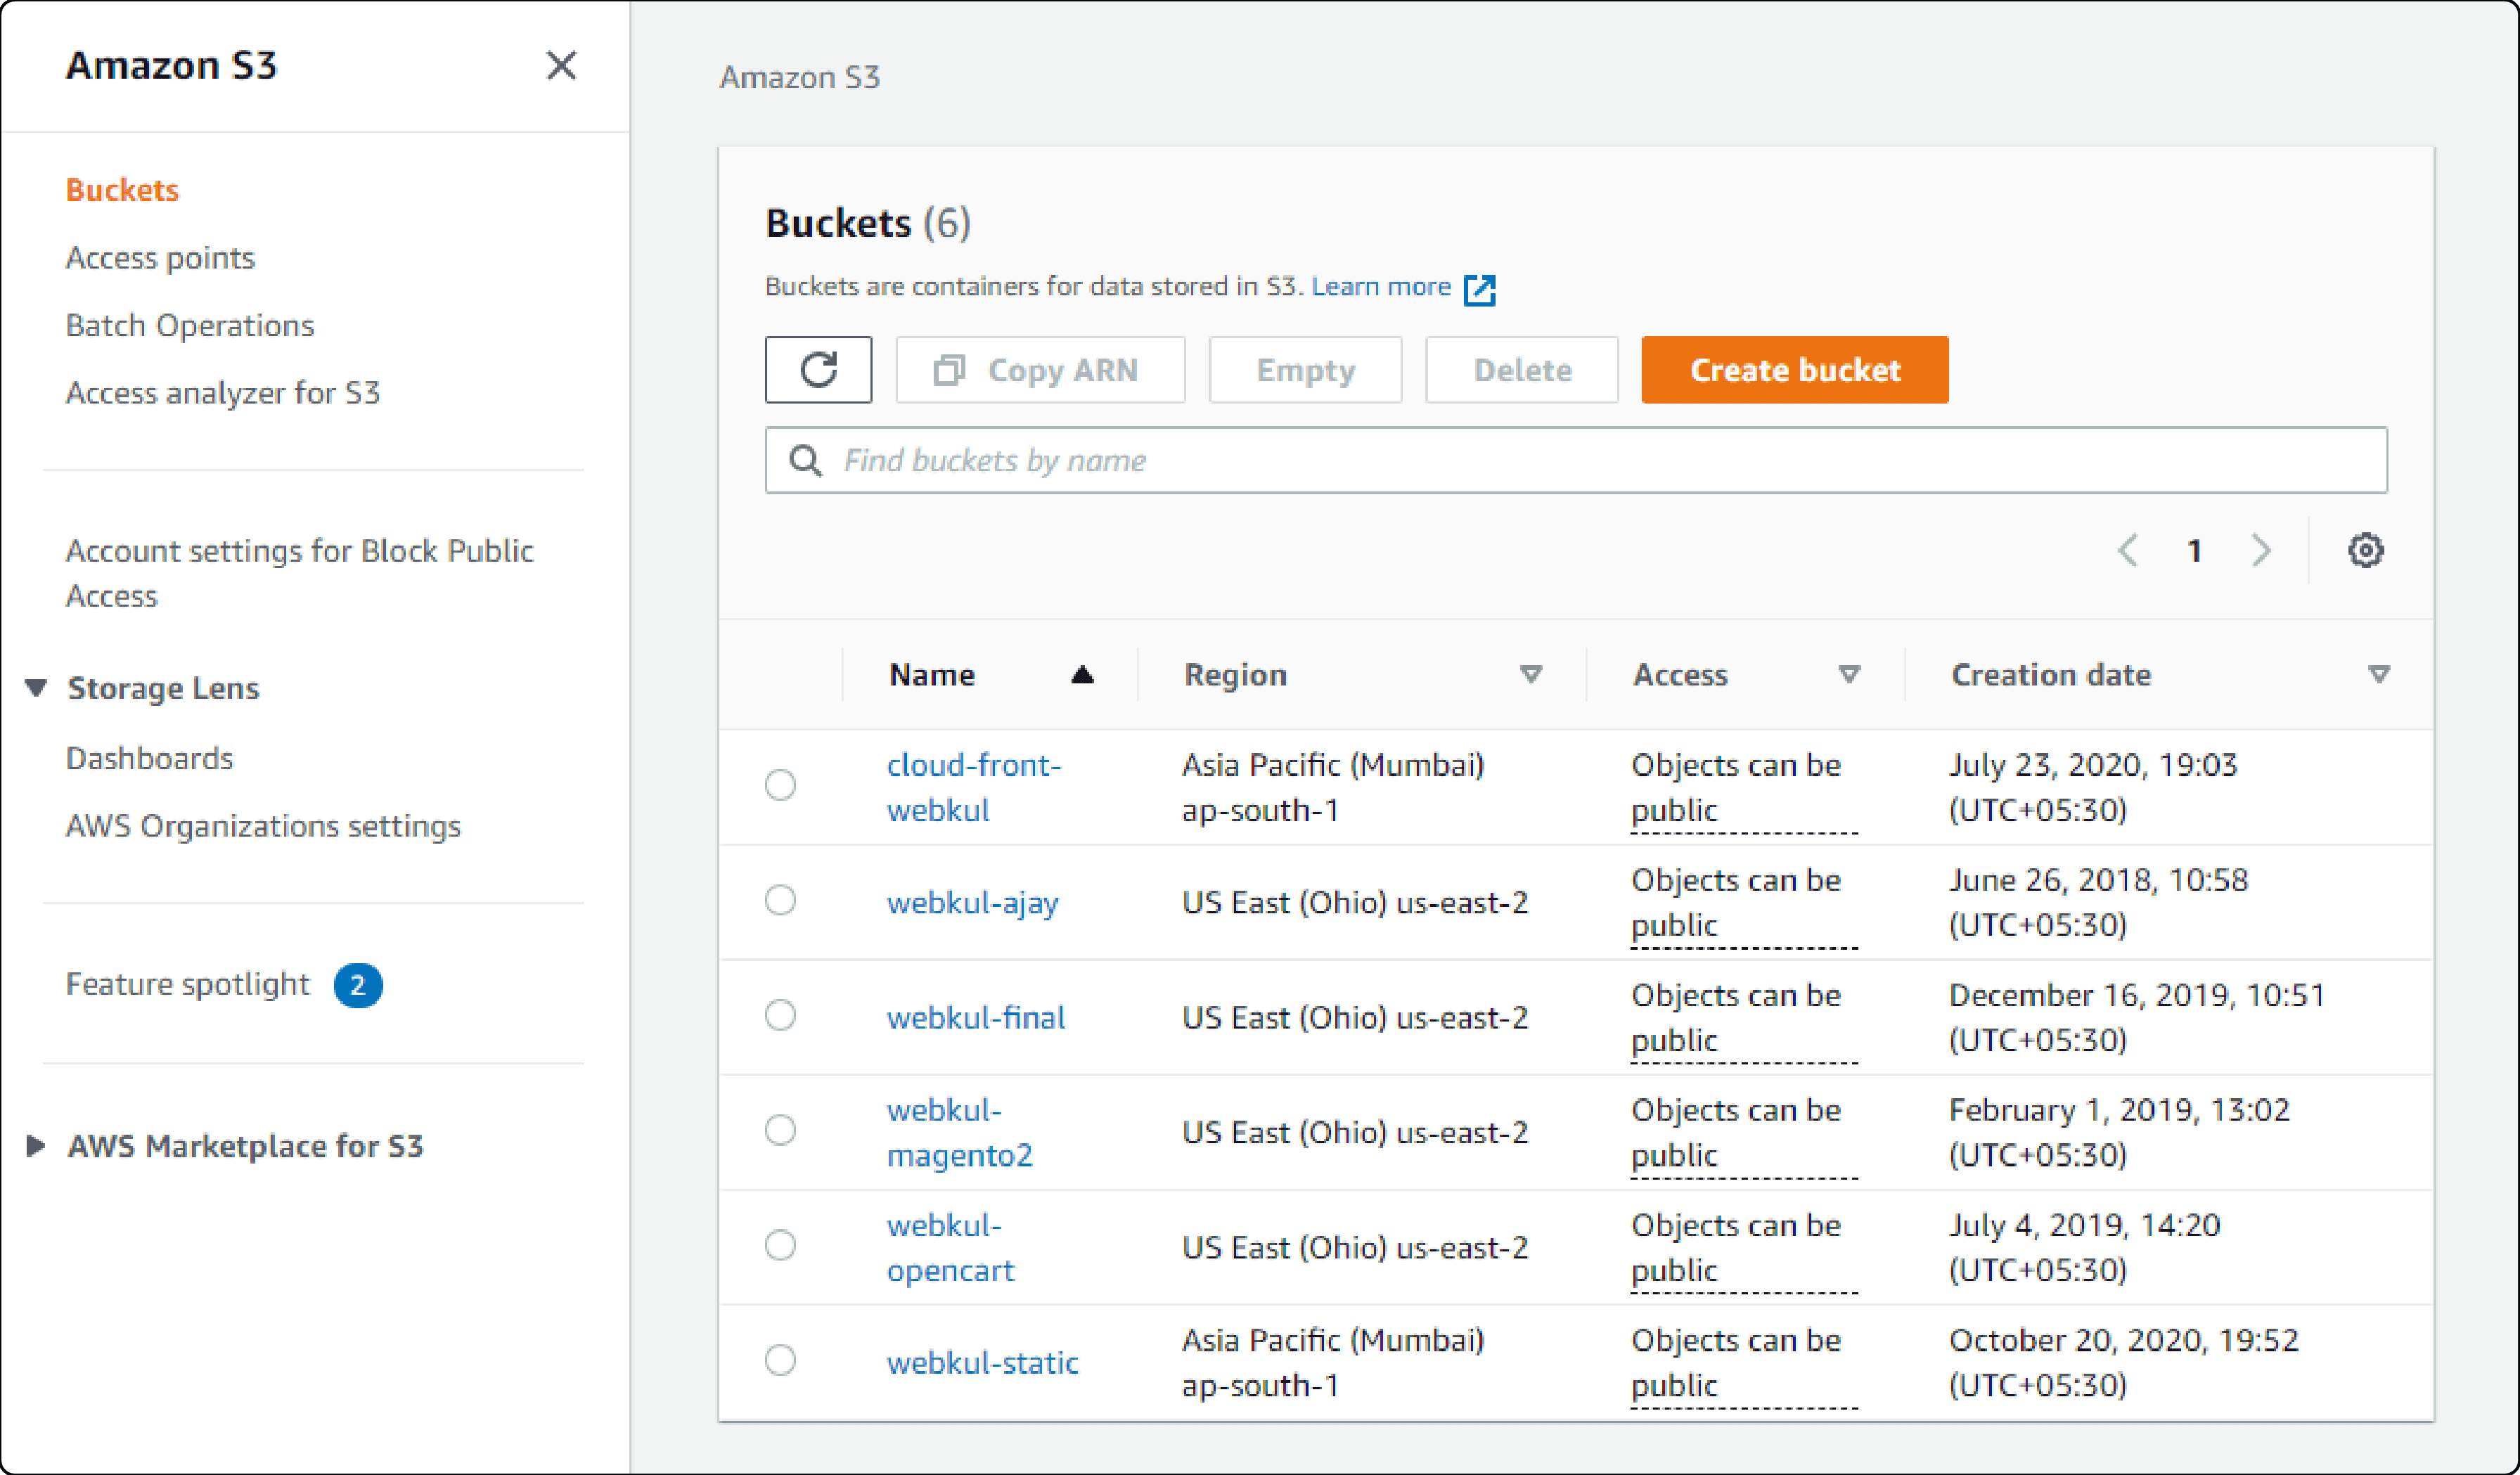Click the Creation date column header
The image size is (2520, 1475).
[2050, 675]
